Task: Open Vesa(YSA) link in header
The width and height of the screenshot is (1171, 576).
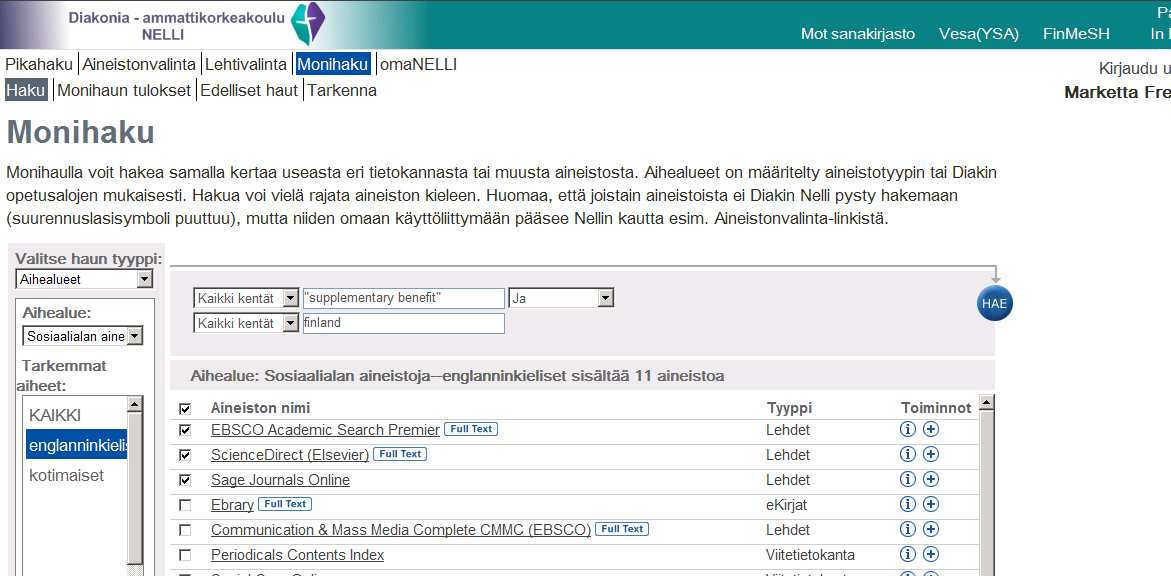Action: pos(978,34)
